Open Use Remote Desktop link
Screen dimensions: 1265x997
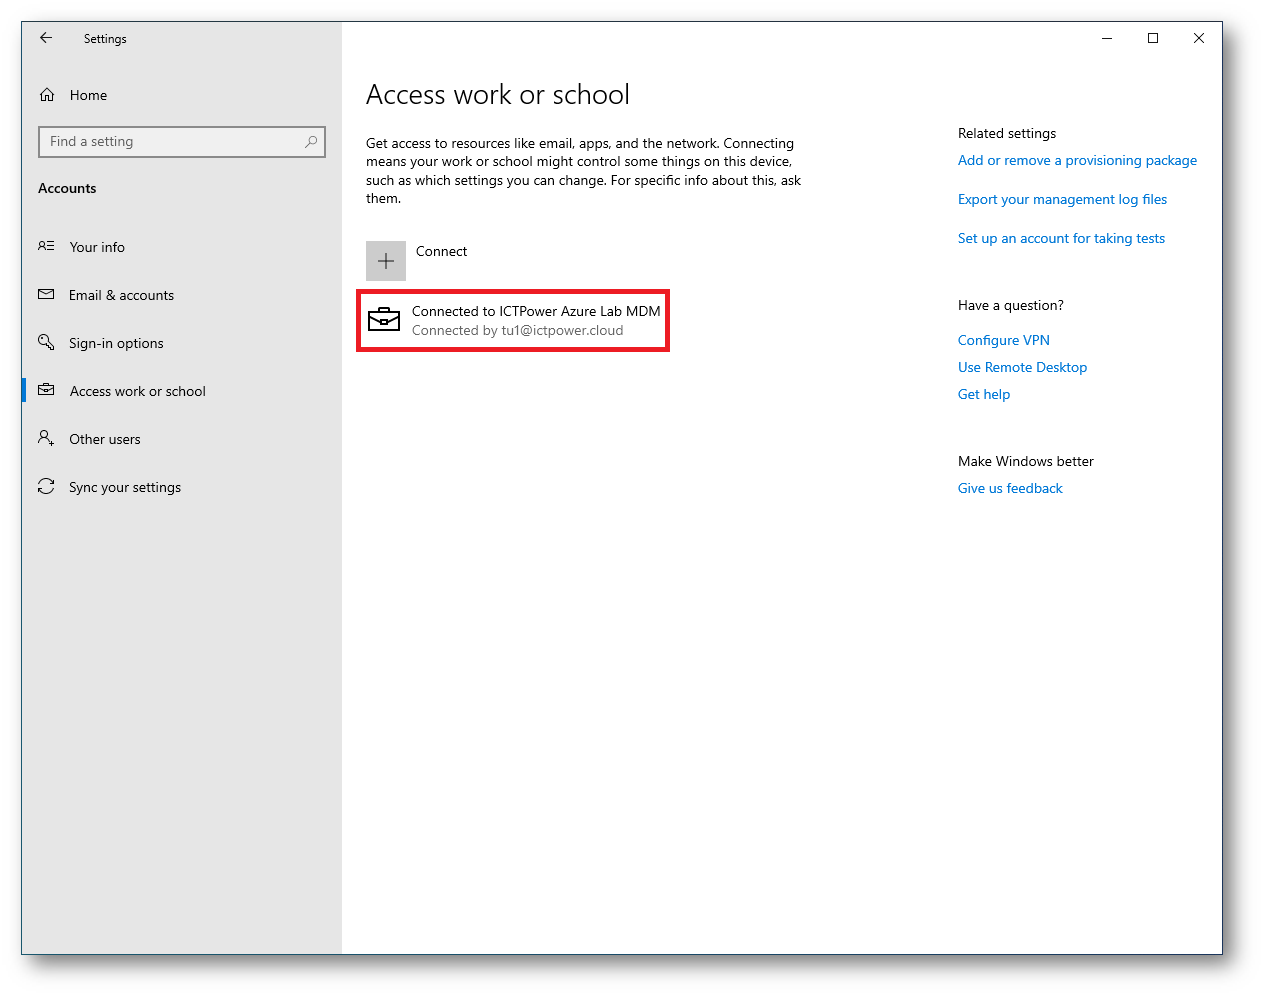point(1022,367)
